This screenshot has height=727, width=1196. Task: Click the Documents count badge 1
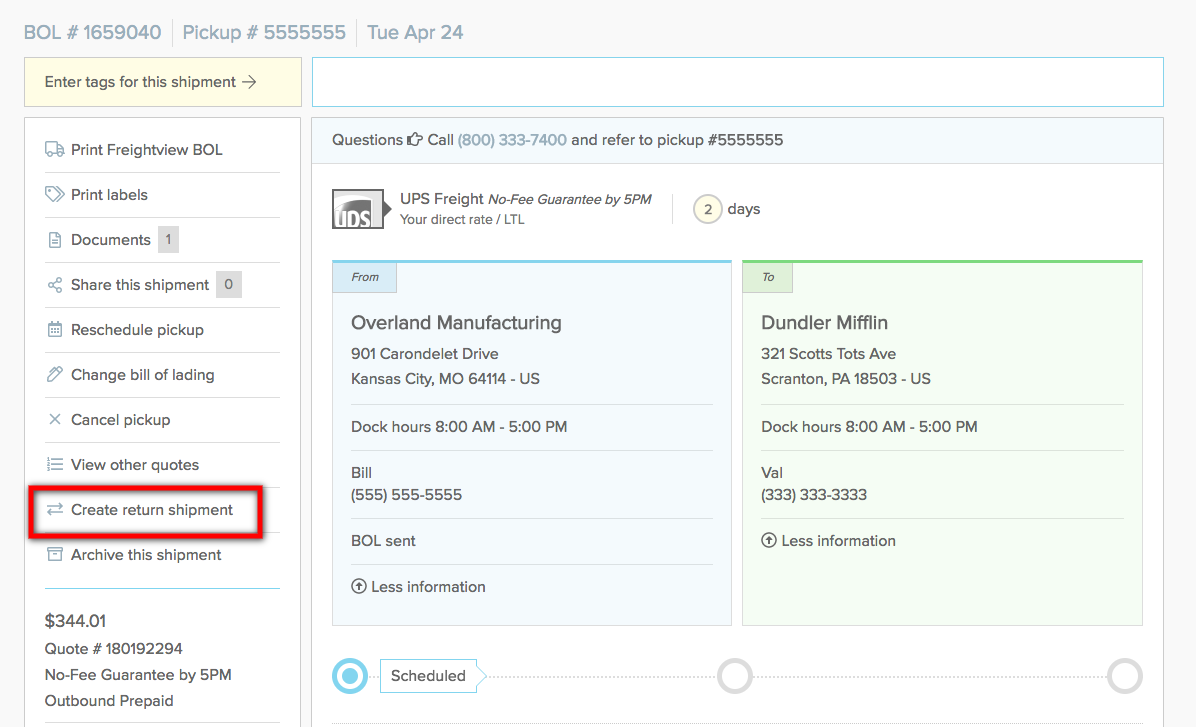pos(169,240)
